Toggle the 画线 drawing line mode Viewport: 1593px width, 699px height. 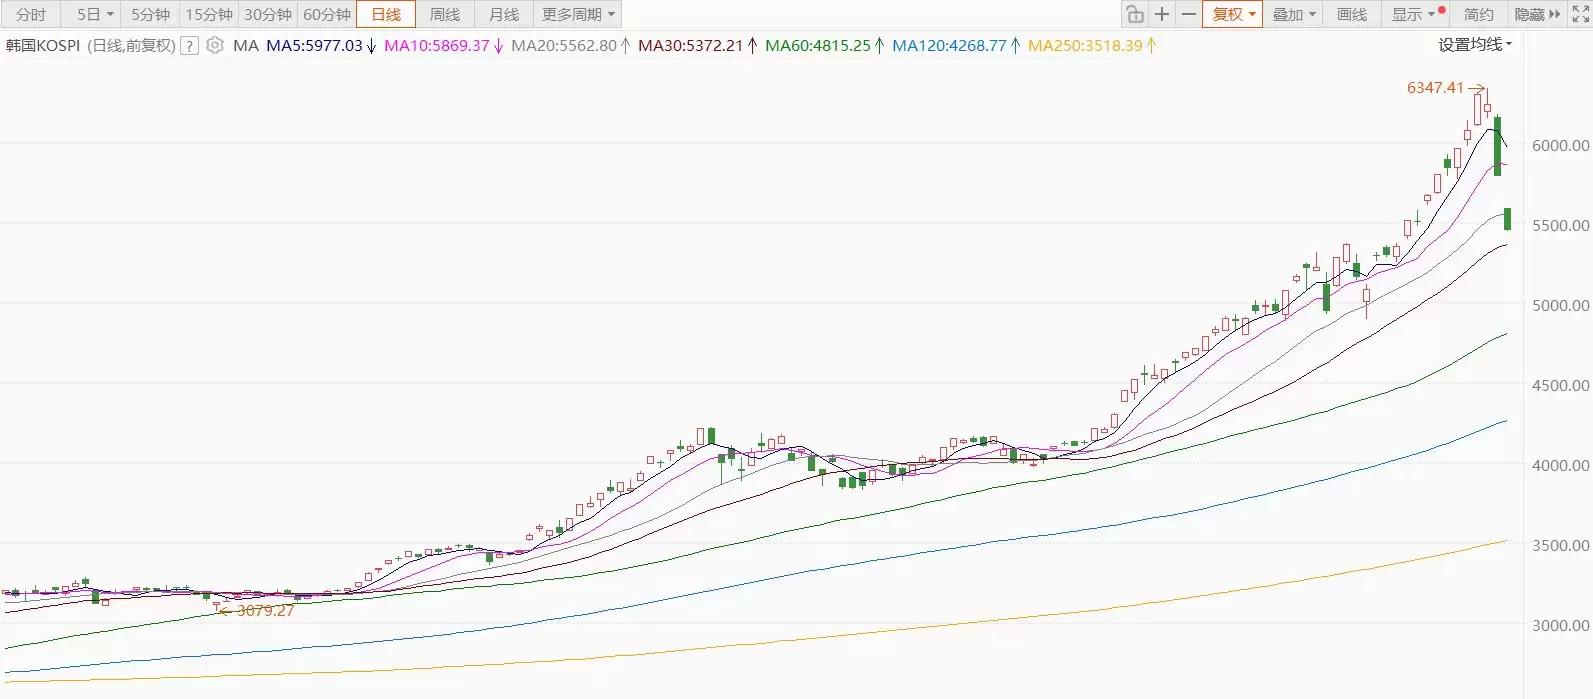1352,14
